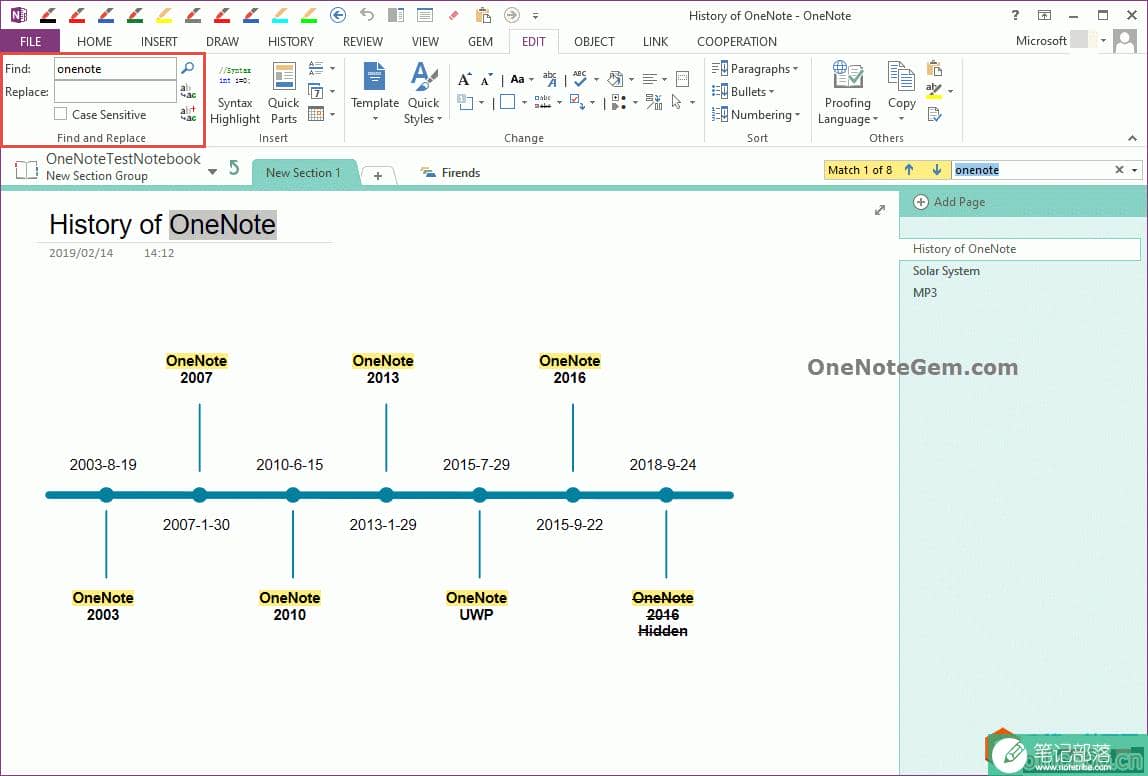
Task: Collapse the ribbon with the chevron
Action: click(1133, 138)
